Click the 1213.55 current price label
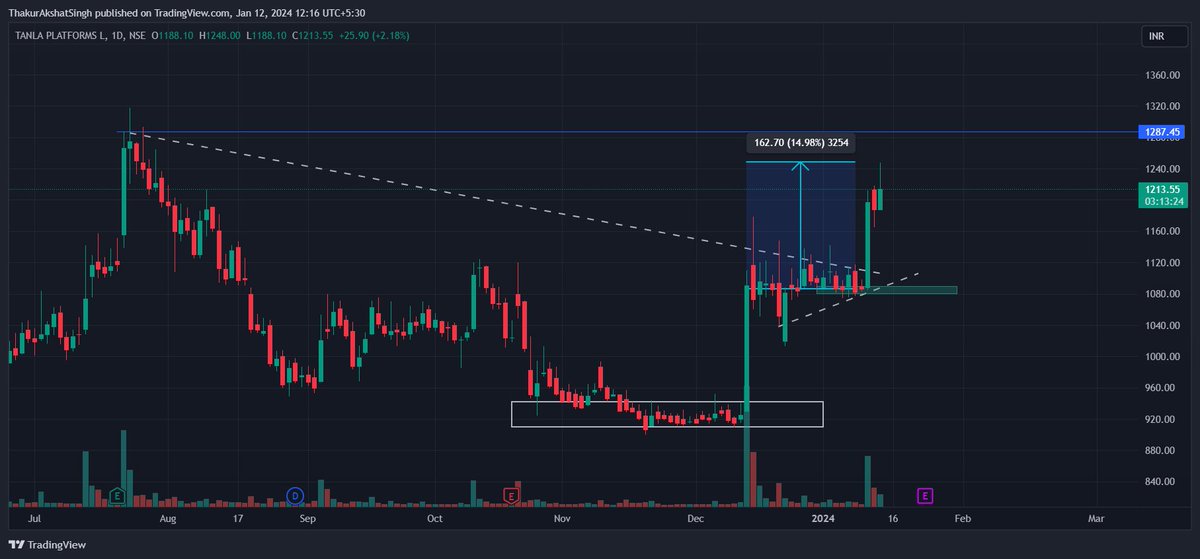This screenshot has height=559, width=1200. coord(1163,189)
